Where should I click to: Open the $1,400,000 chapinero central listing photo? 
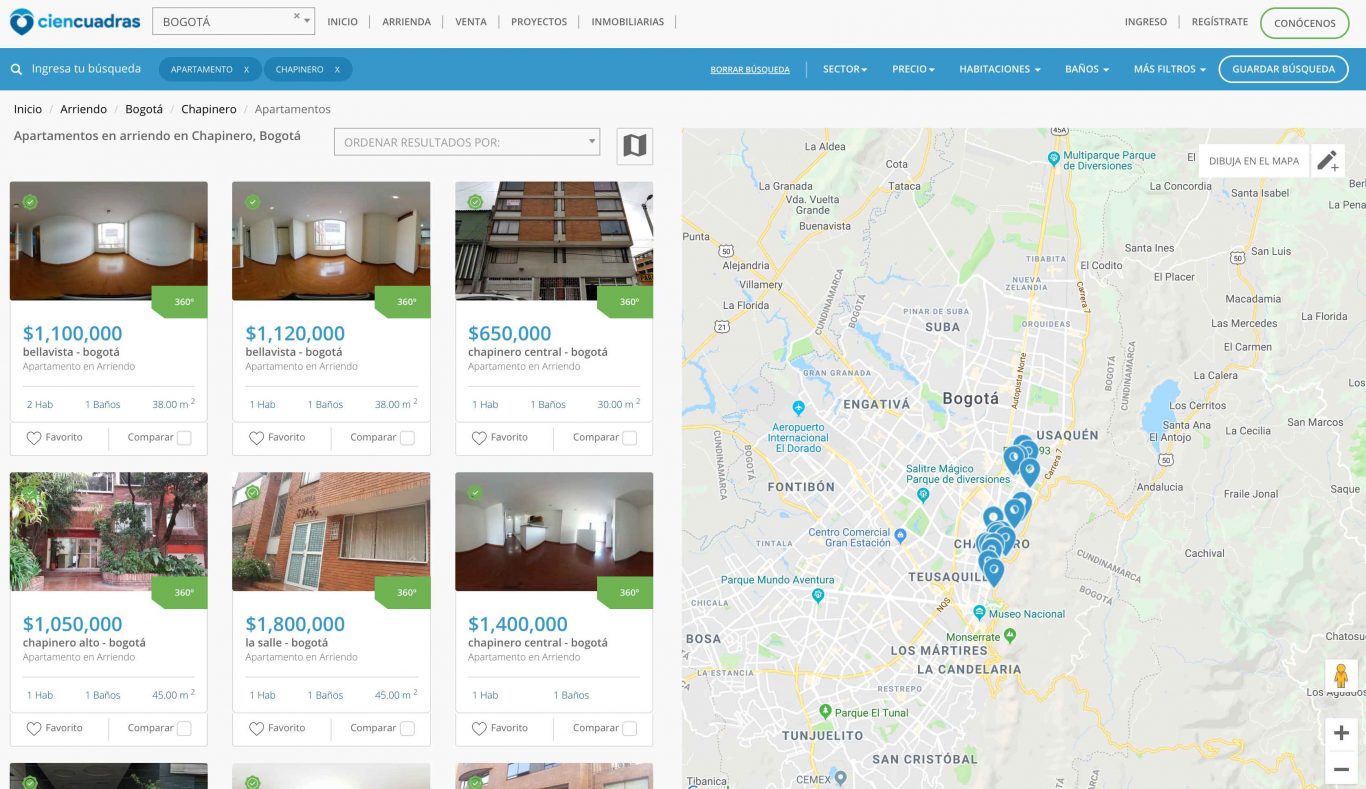553,531
